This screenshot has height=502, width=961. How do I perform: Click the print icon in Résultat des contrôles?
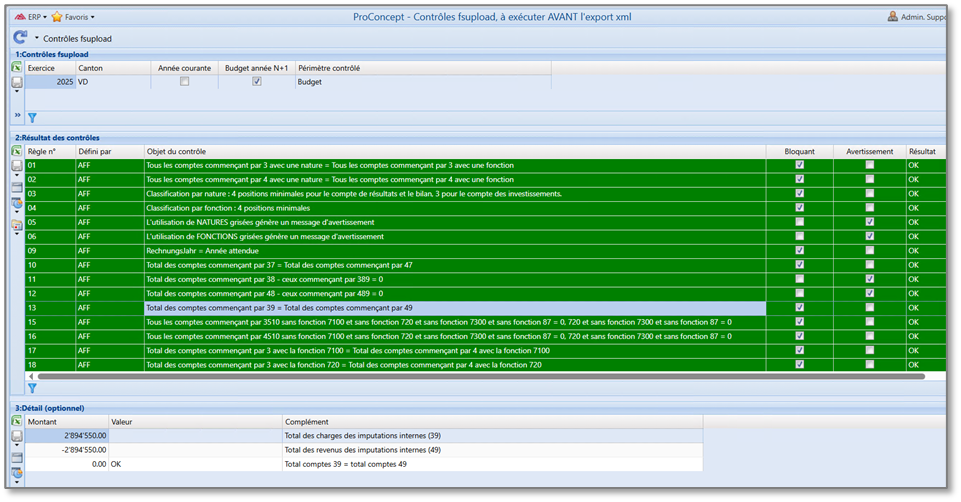point(17,165)
